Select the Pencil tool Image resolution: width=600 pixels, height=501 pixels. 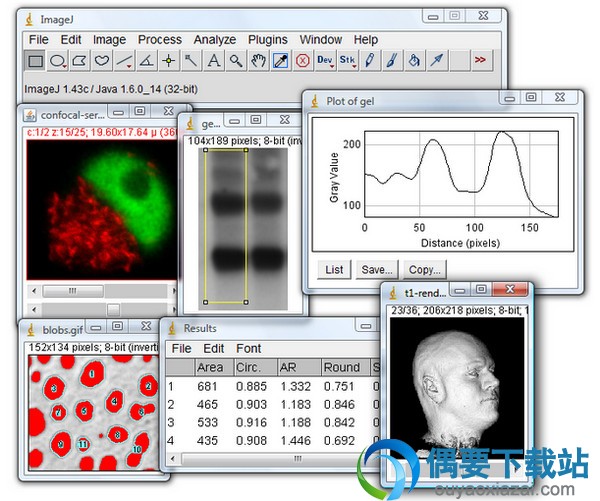pyautogui.click(x=370, y=60)
